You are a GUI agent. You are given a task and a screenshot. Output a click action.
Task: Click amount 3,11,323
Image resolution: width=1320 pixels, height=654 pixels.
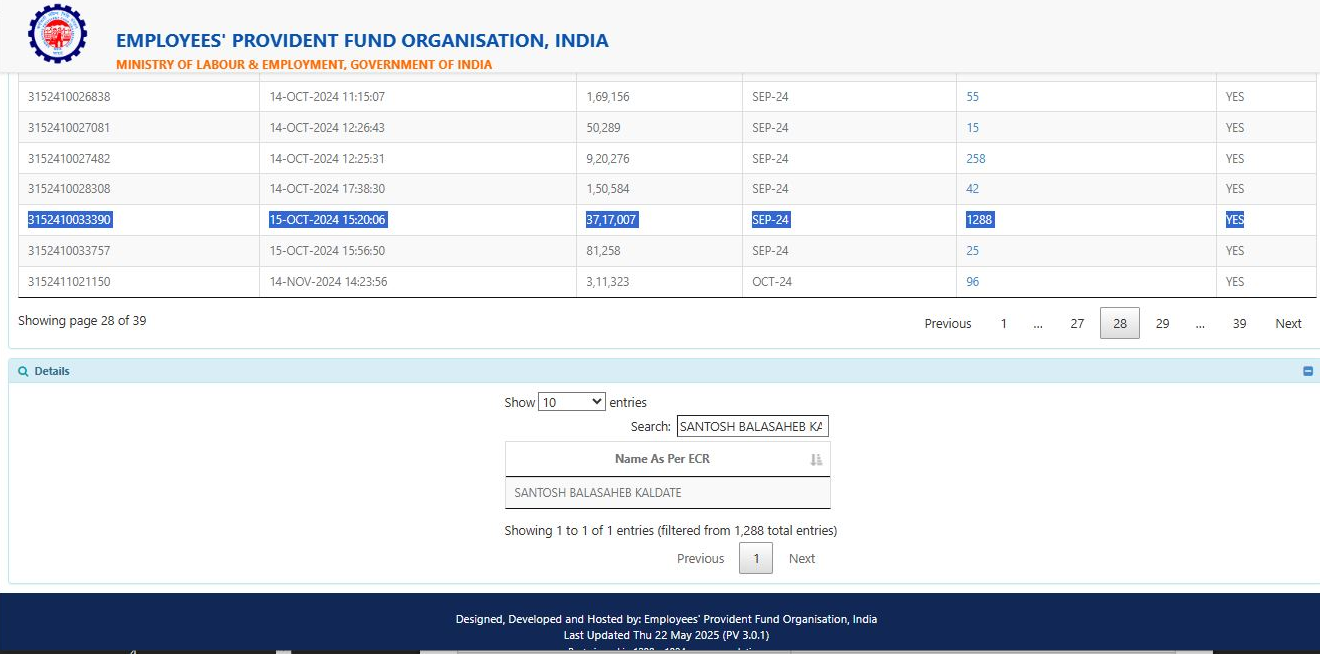pyautogui.click(x=608, y=282)
